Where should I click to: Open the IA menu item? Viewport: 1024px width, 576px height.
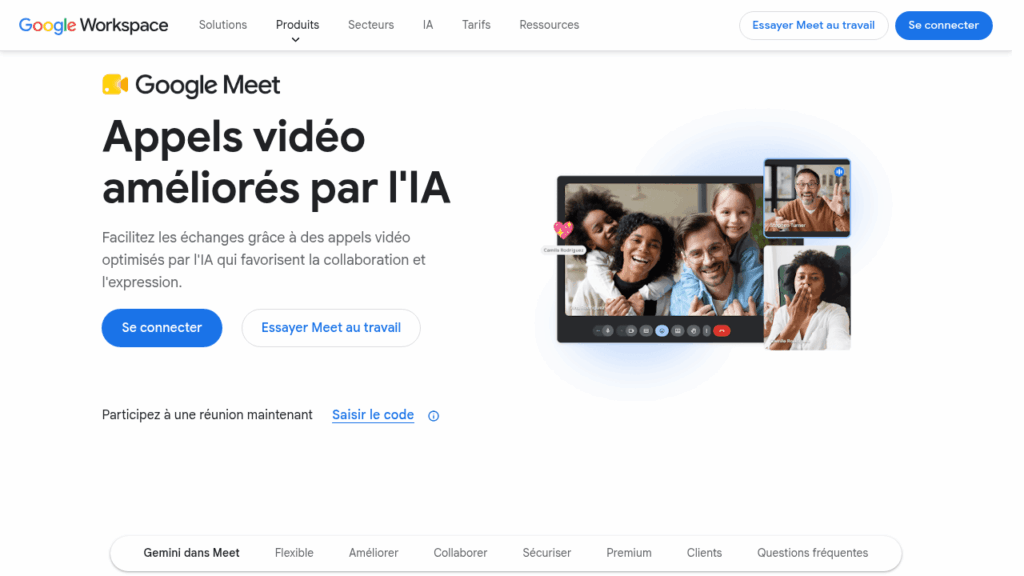(x=428, y=25)
